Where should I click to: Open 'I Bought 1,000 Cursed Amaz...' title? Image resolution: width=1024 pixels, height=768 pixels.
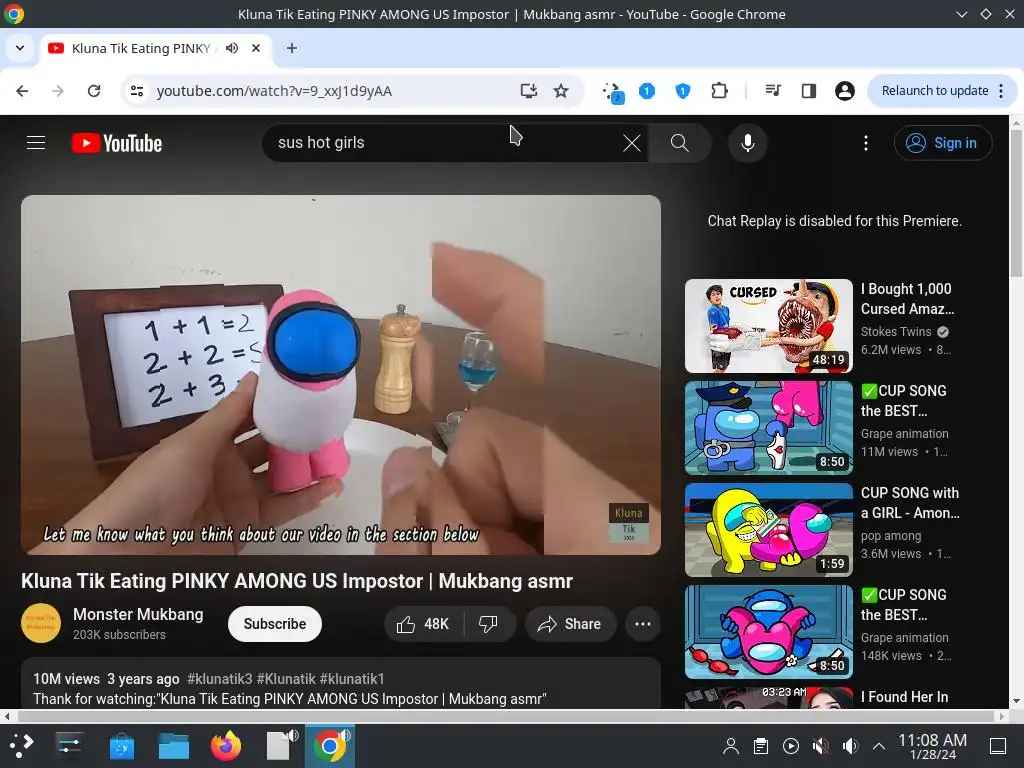pos(907,298)
